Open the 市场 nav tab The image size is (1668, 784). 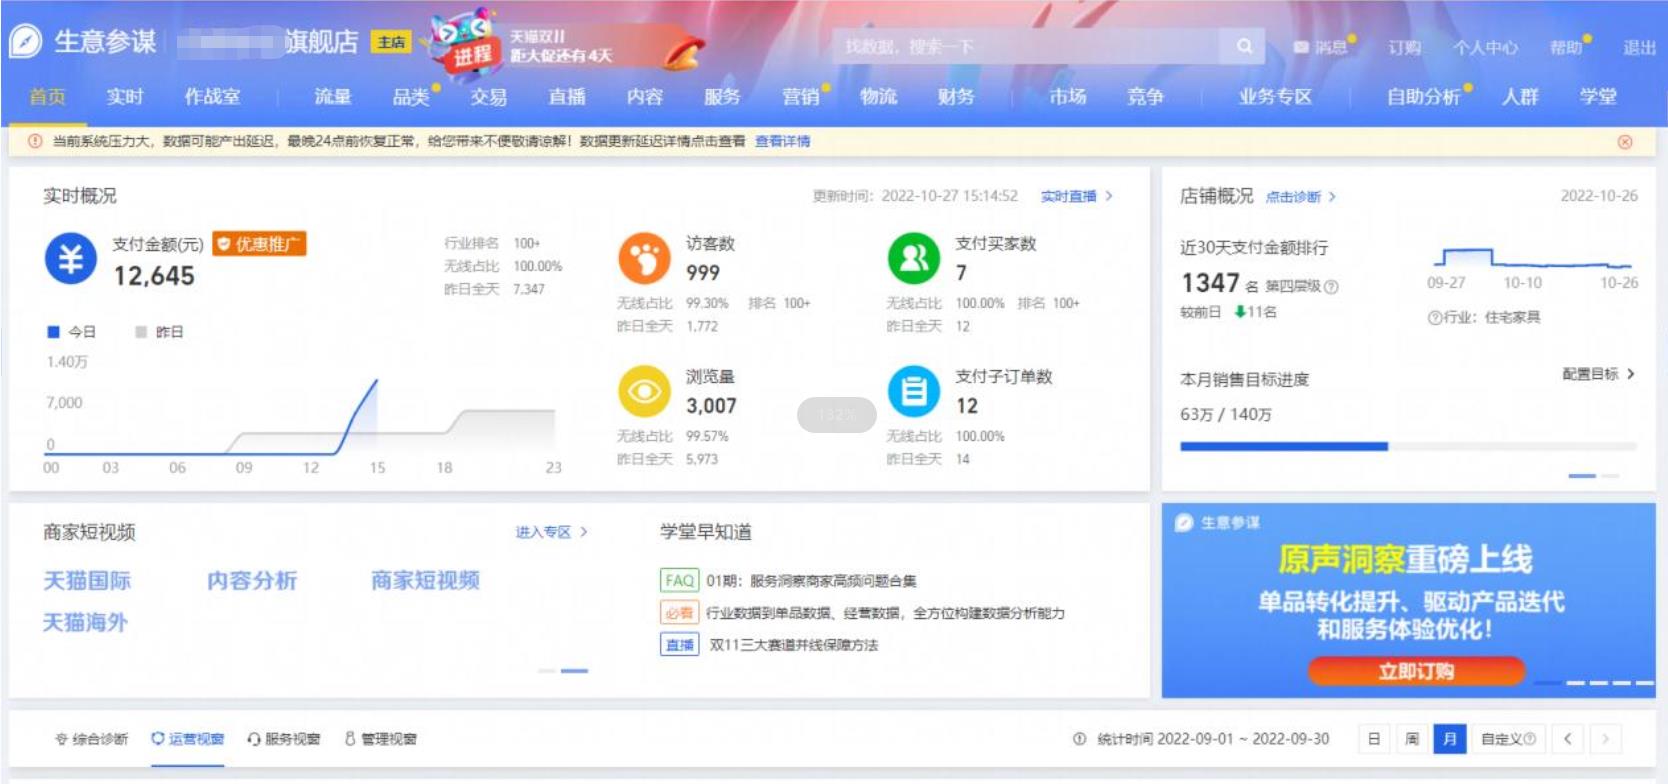(x=1068, y=97)
